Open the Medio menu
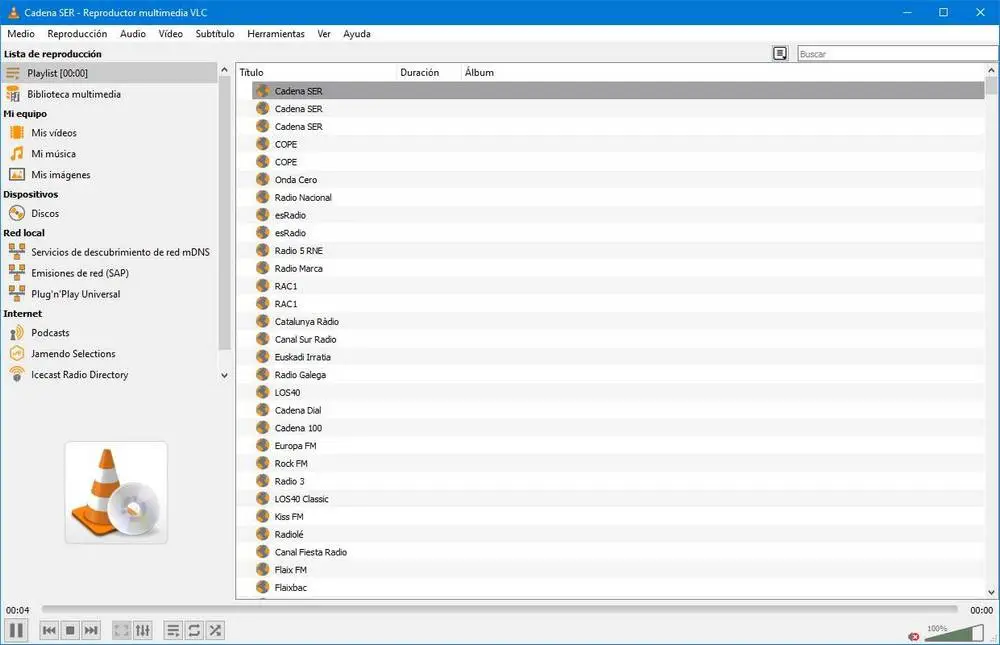1000x645 pixels. pyautogui.click(x=21, y=34)
